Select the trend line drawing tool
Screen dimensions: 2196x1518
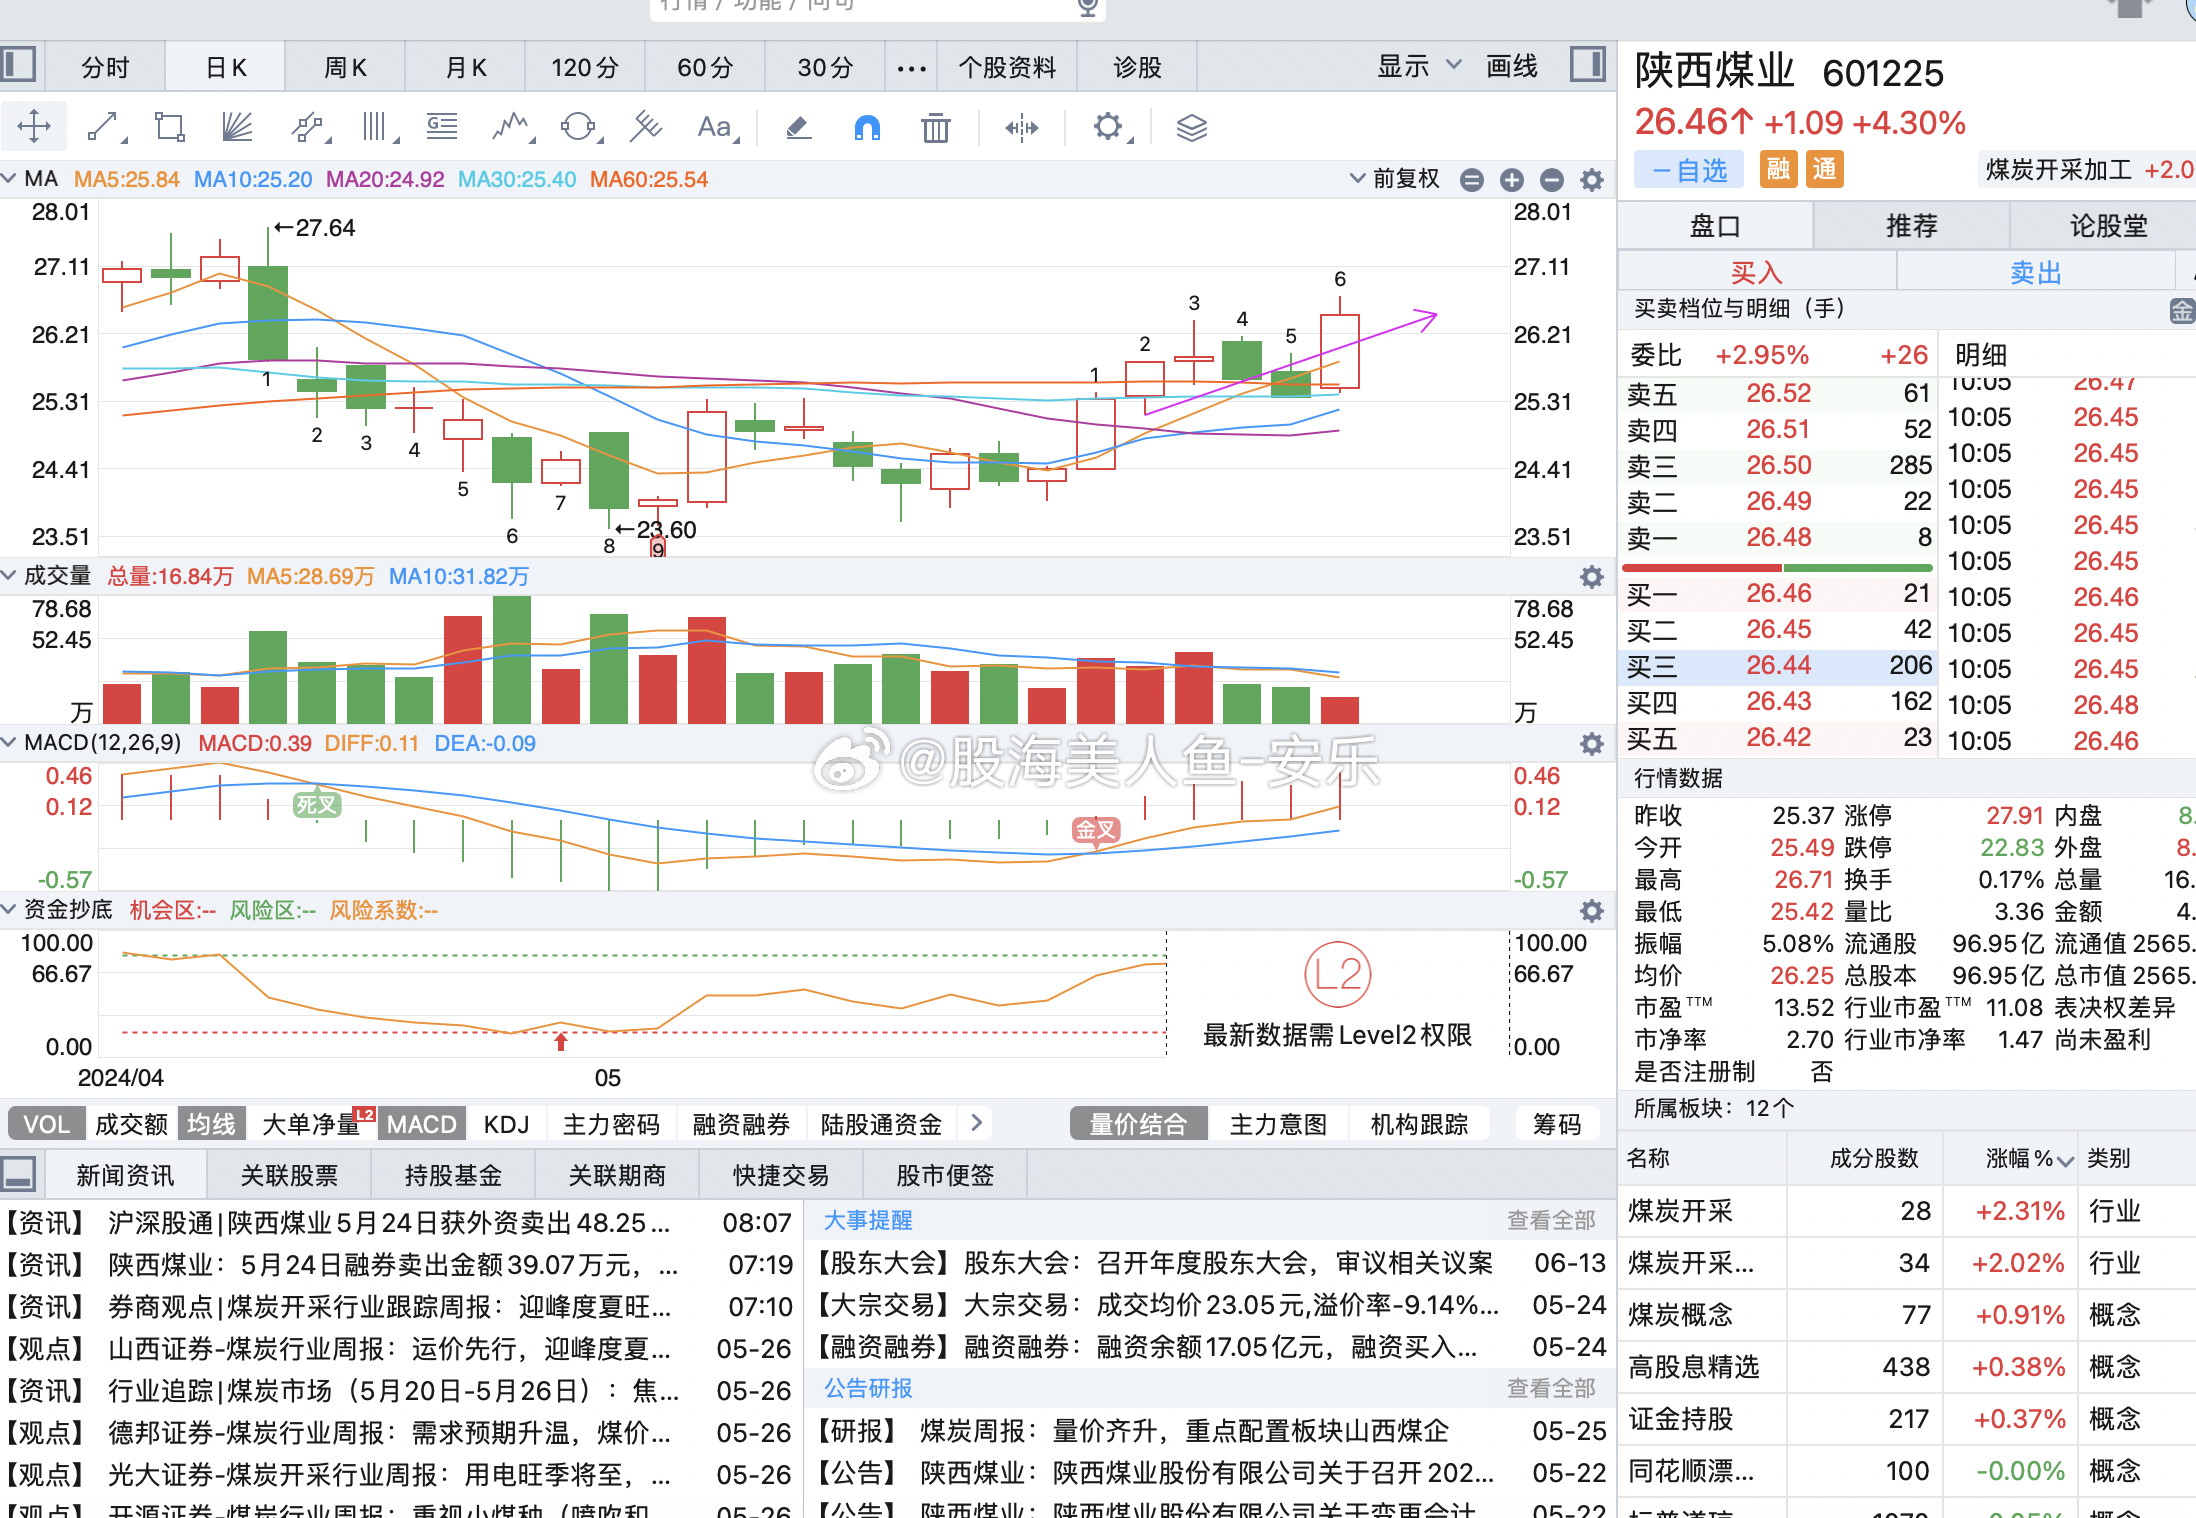tap(104, 127)
